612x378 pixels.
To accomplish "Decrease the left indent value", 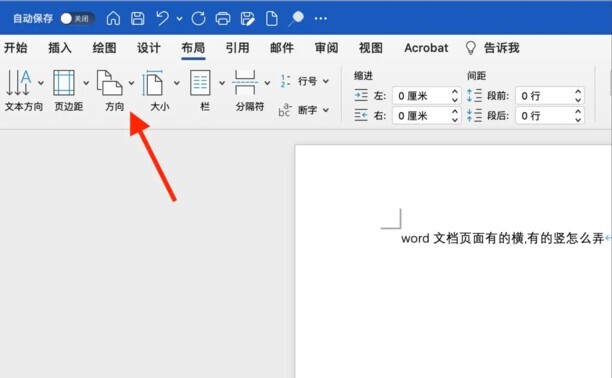I will pos(455,100).
